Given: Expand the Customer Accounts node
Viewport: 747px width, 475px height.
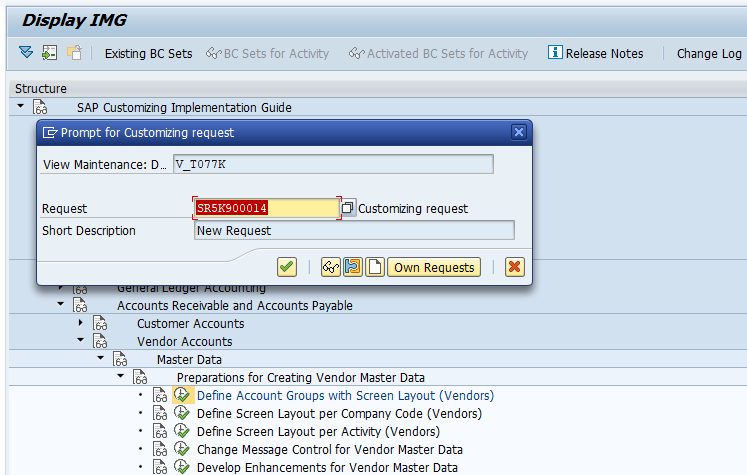Looking at the screenshot, I should click(81, 323).
